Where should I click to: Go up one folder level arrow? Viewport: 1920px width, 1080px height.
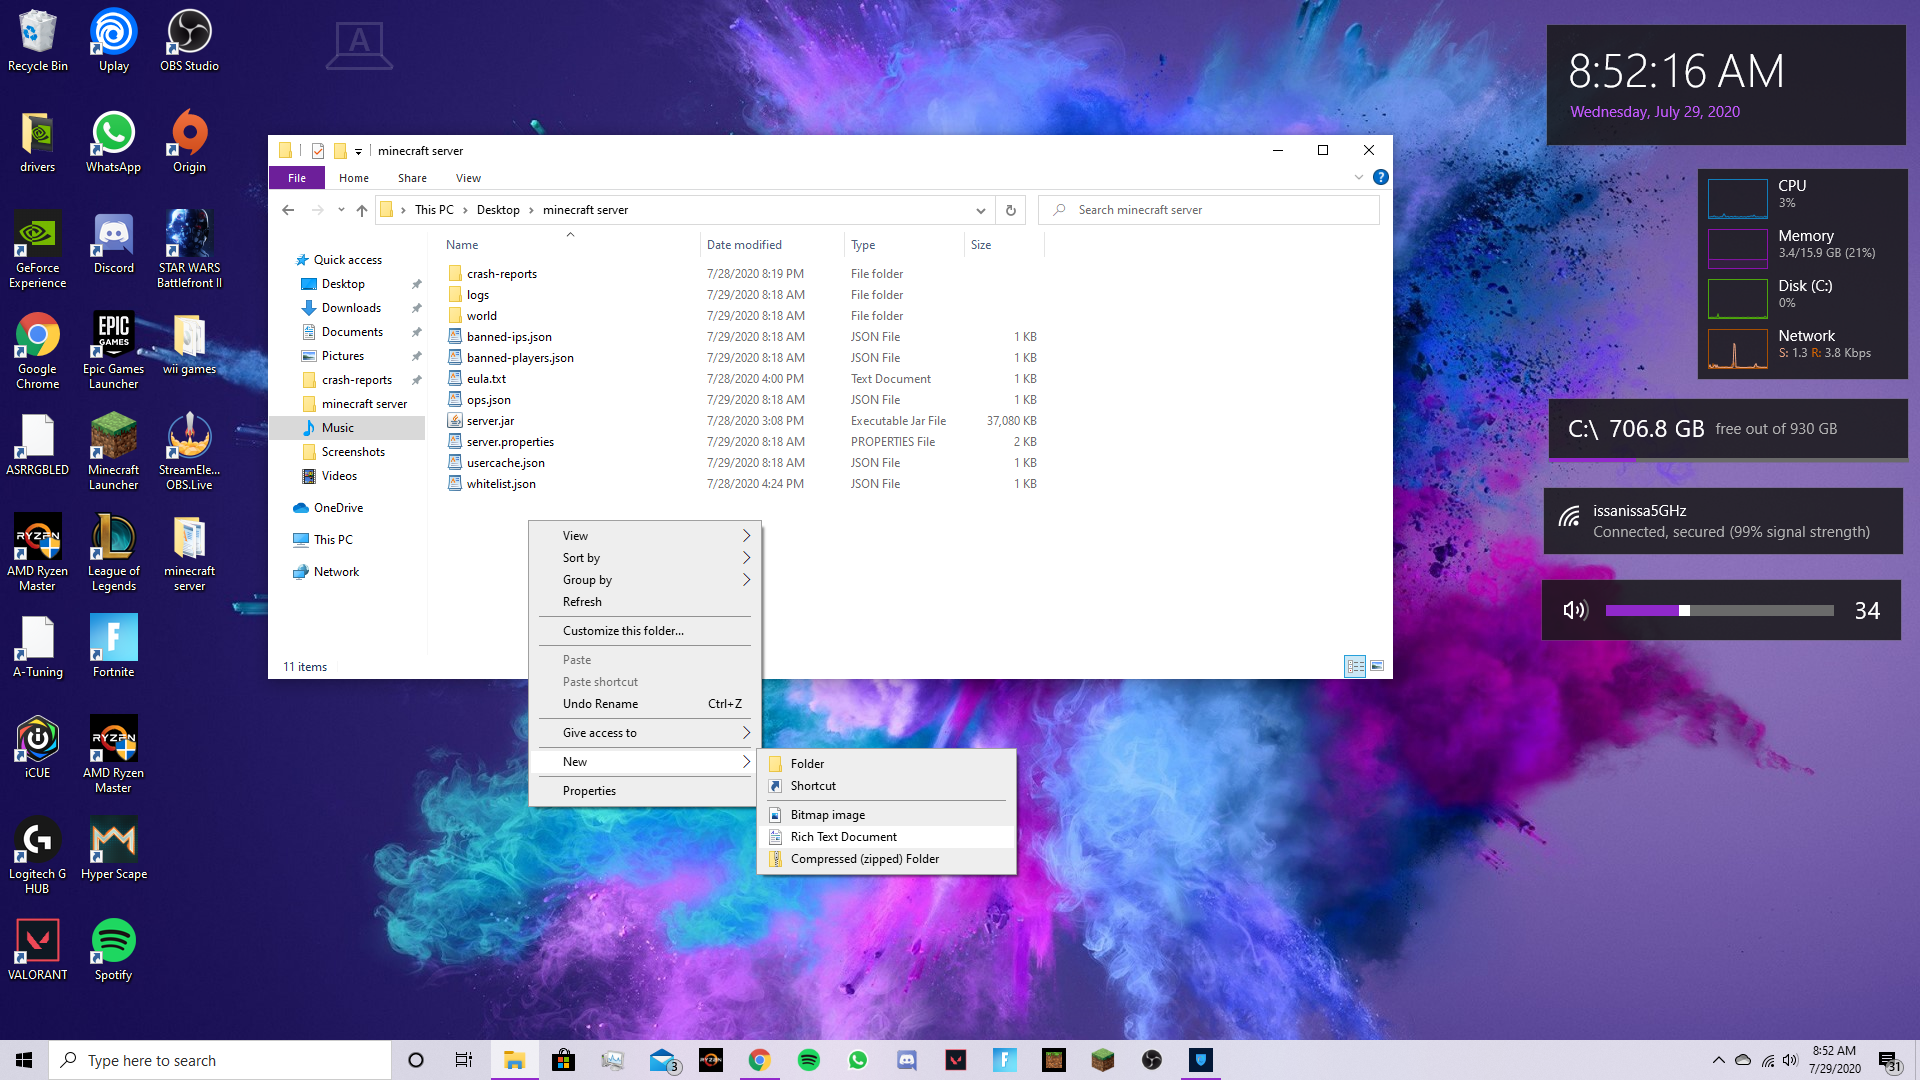pyautogui.click(x=362, y=210)
